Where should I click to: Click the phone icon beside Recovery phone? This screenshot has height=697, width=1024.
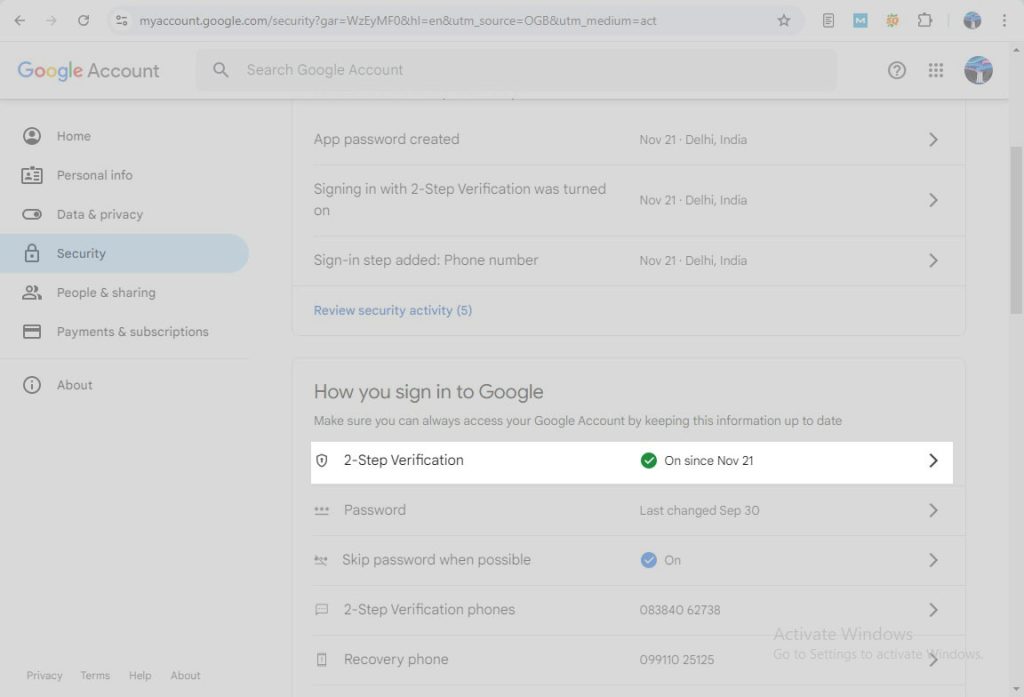[321, 659]
